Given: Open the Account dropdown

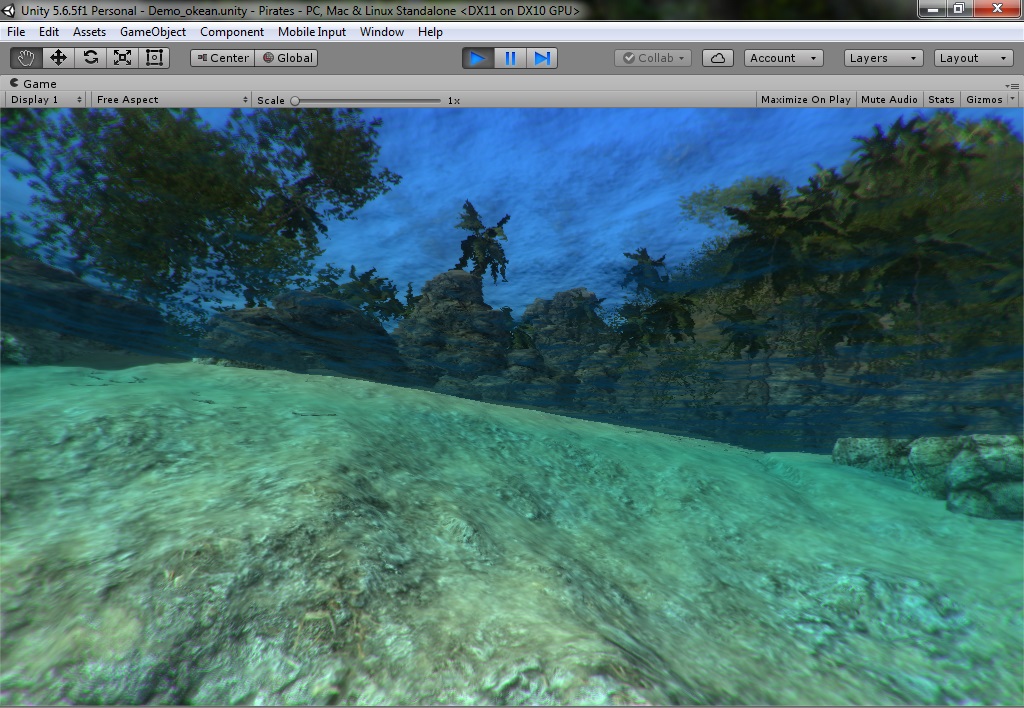Looking at the screenshot, I should click(x=784, y=58).
